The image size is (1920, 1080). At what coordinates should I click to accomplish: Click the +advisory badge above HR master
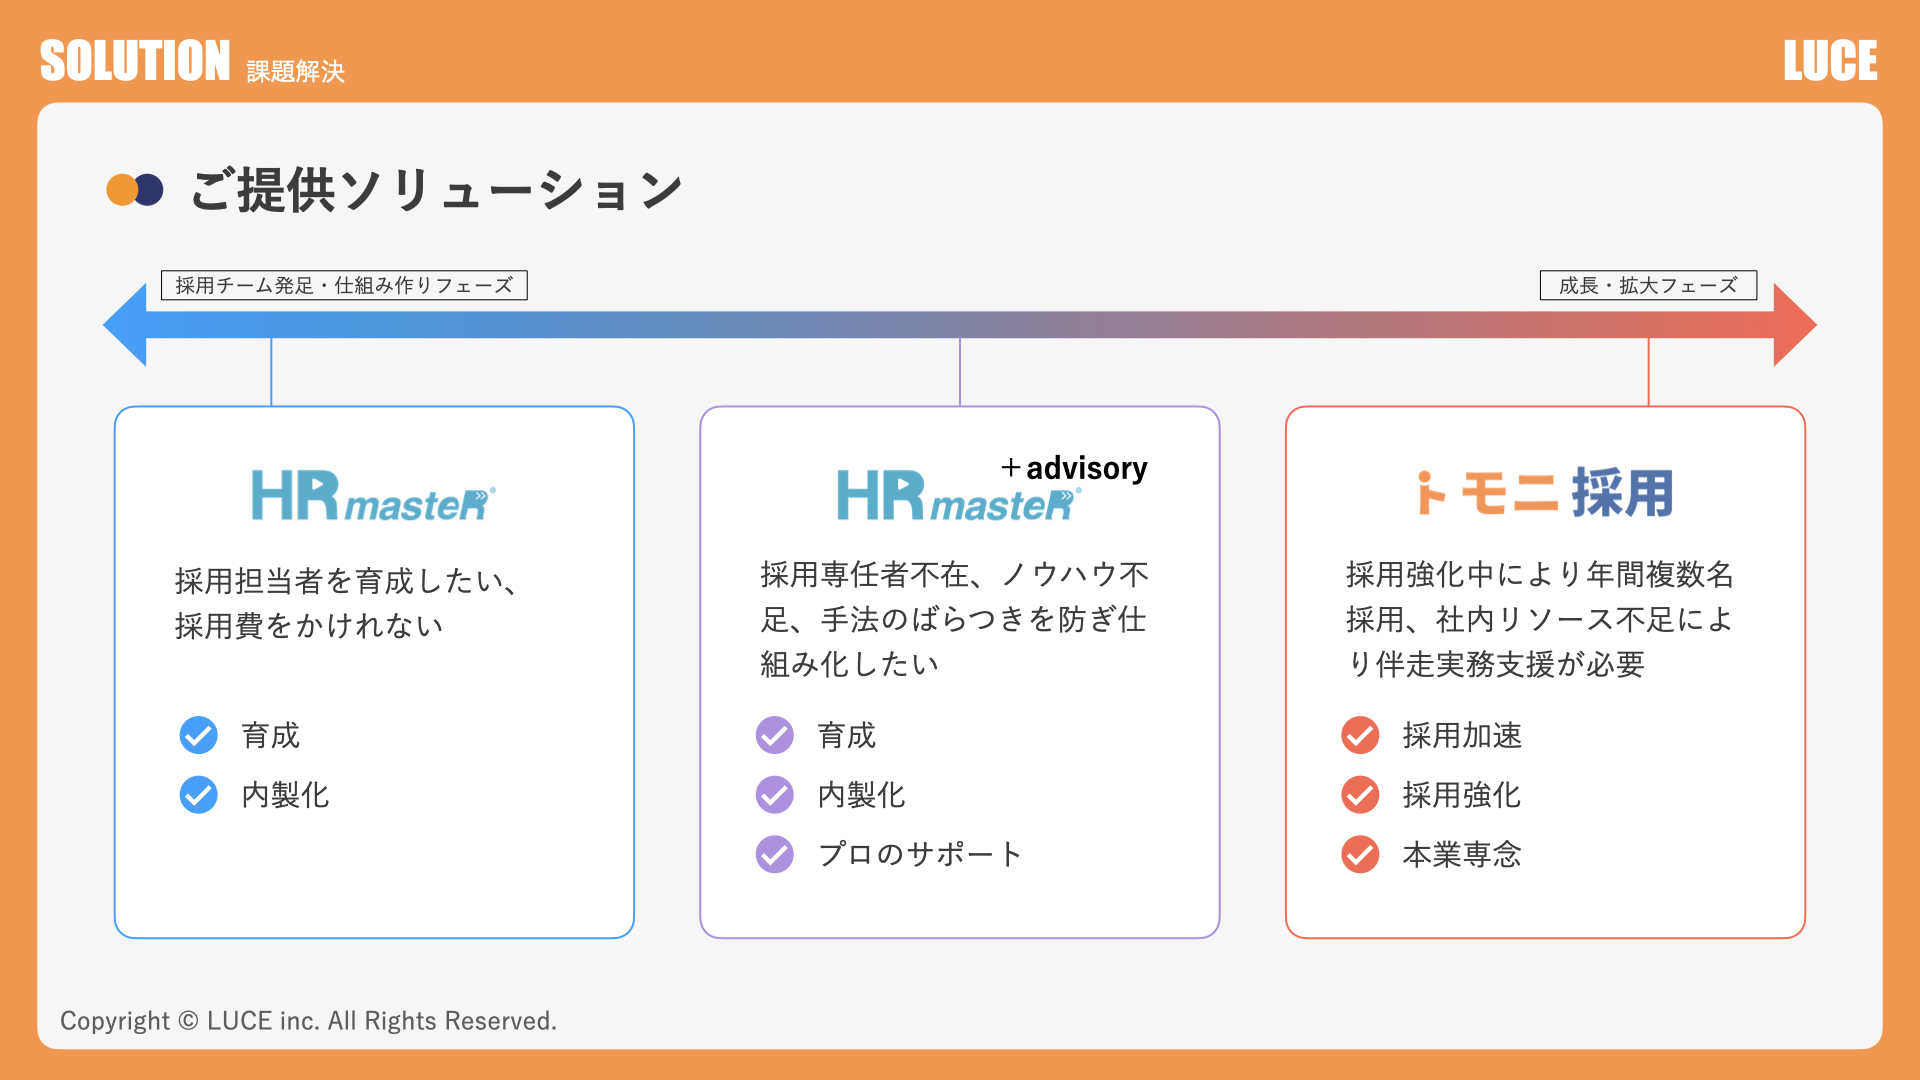[1074, 468]
